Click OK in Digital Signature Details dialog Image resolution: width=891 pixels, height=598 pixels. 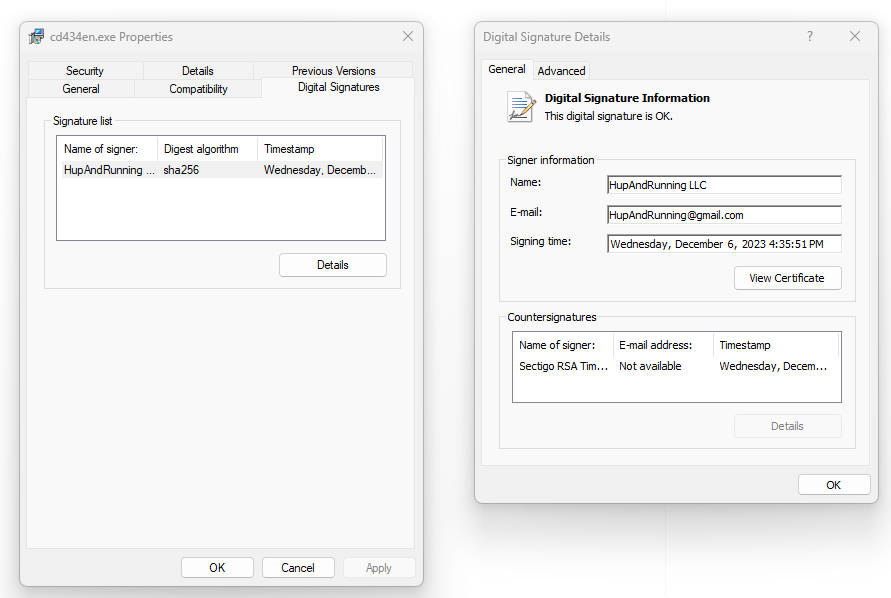click(833, 485)
